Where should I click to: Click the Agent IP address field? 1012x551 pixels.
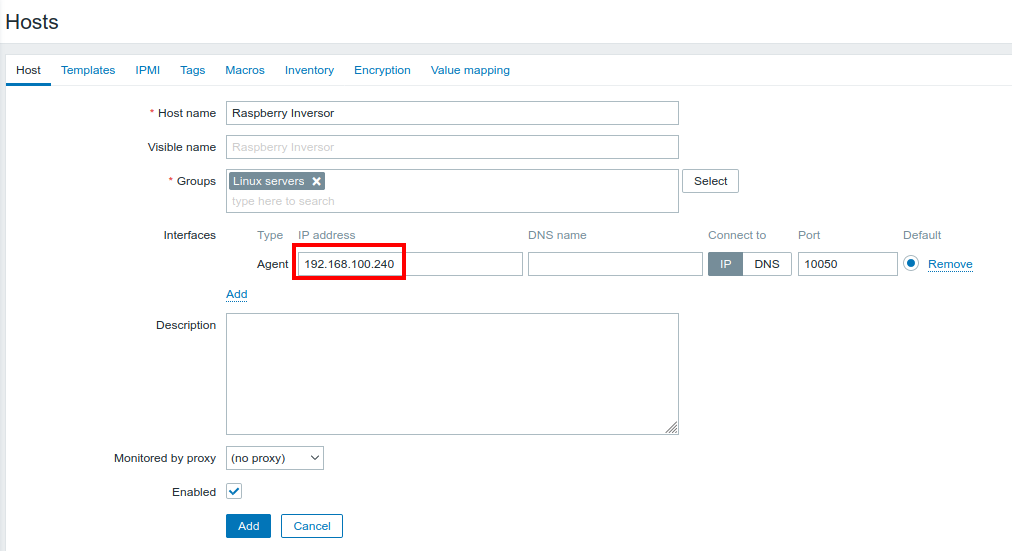pos(410,264)
